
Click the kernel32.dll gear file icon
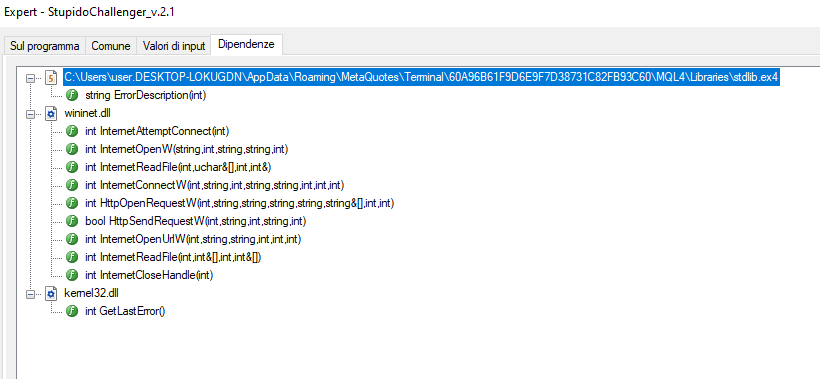[51, 294]
